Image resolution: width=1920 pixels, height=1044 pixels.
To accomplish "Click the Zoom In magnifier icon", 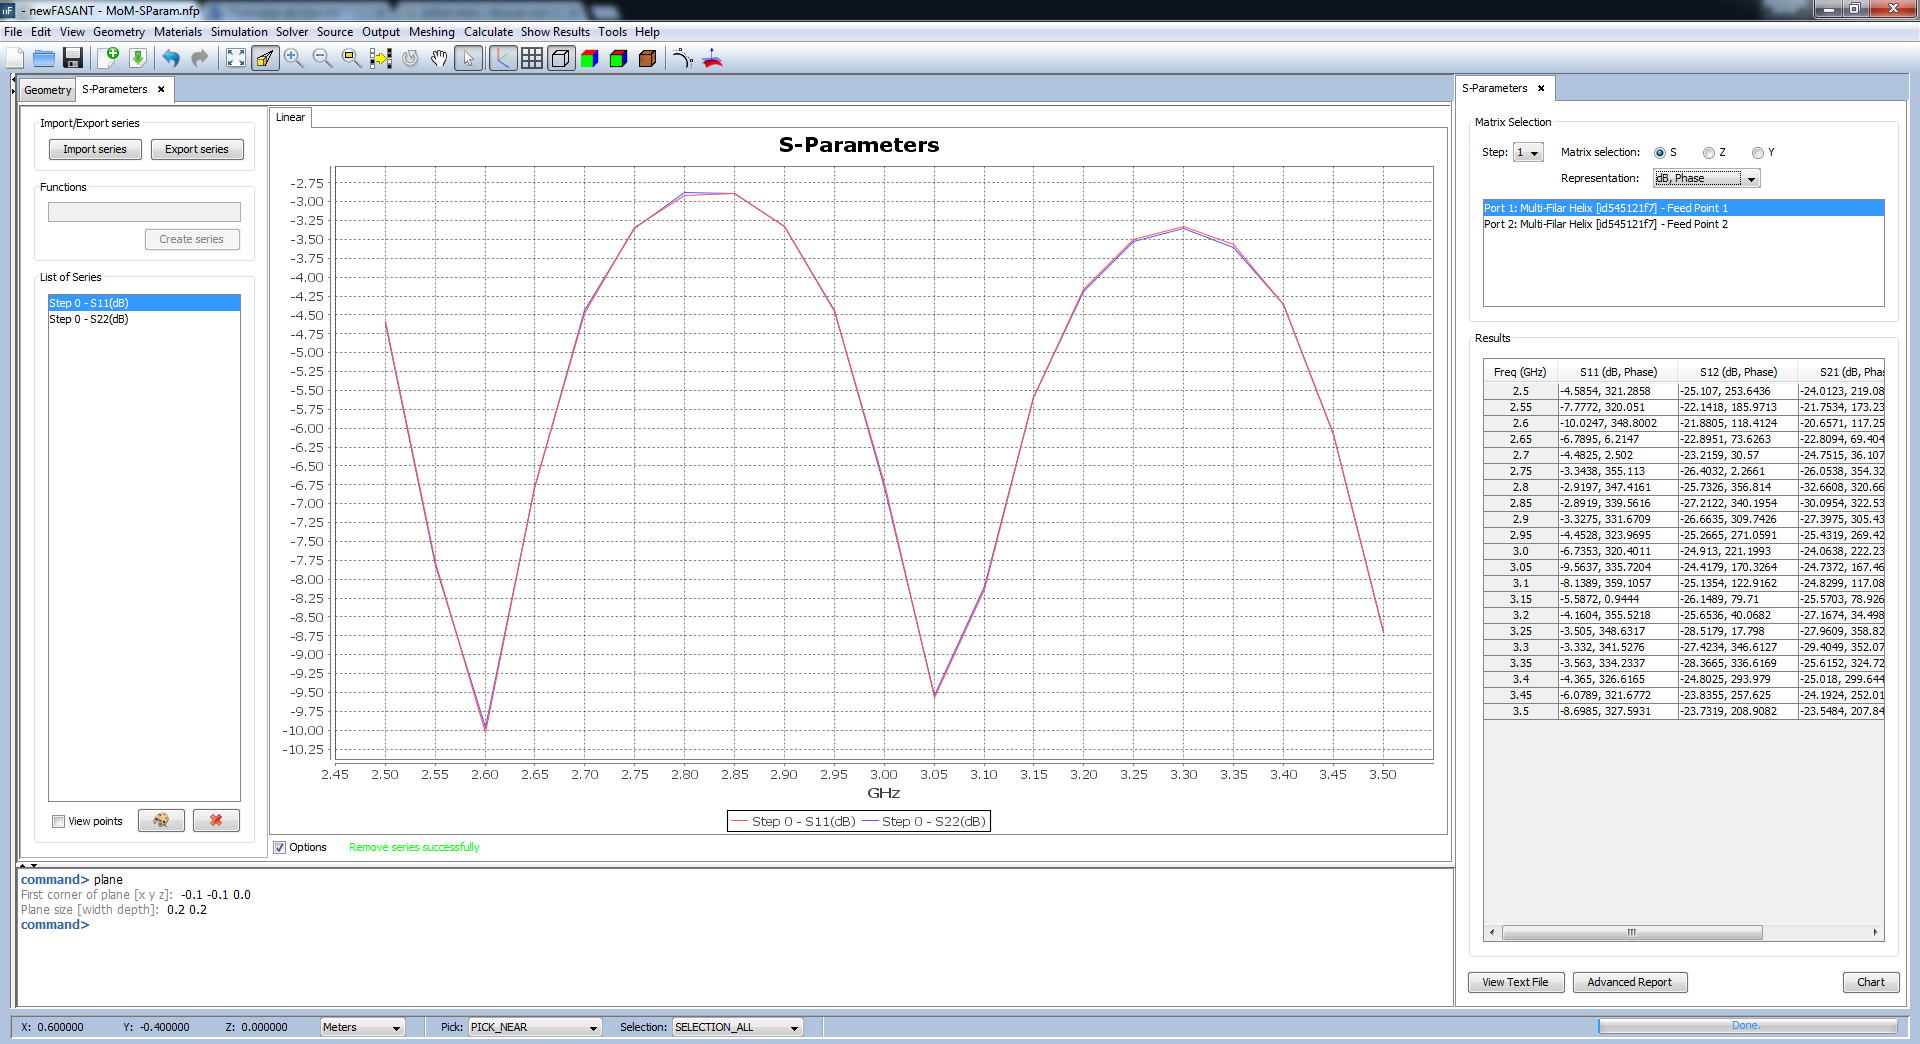I will click(293, 58).
